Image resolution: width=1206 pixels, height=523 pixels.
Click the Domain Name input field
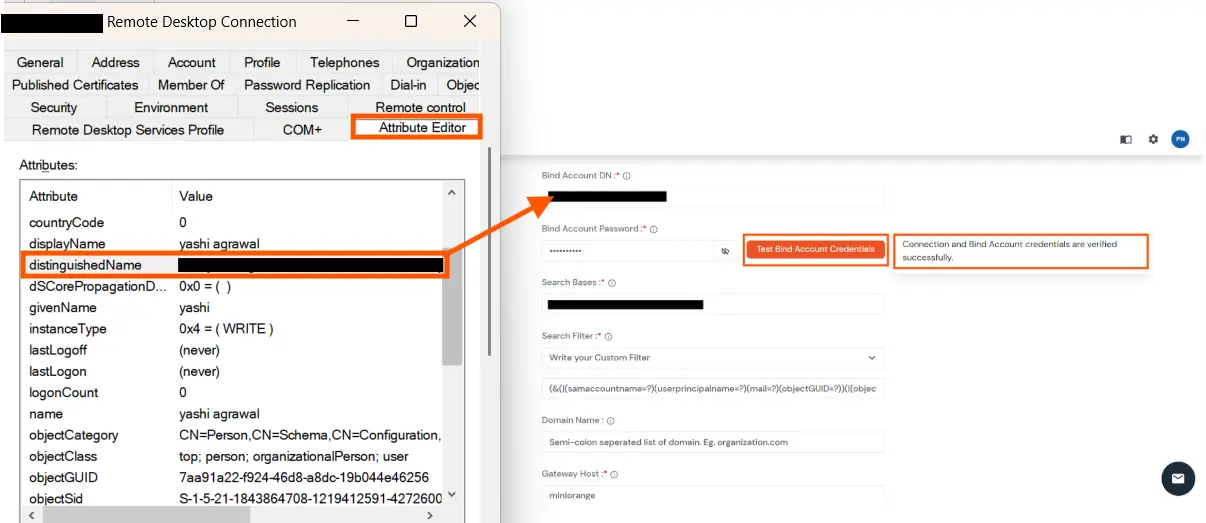click(x=712, y=441)
